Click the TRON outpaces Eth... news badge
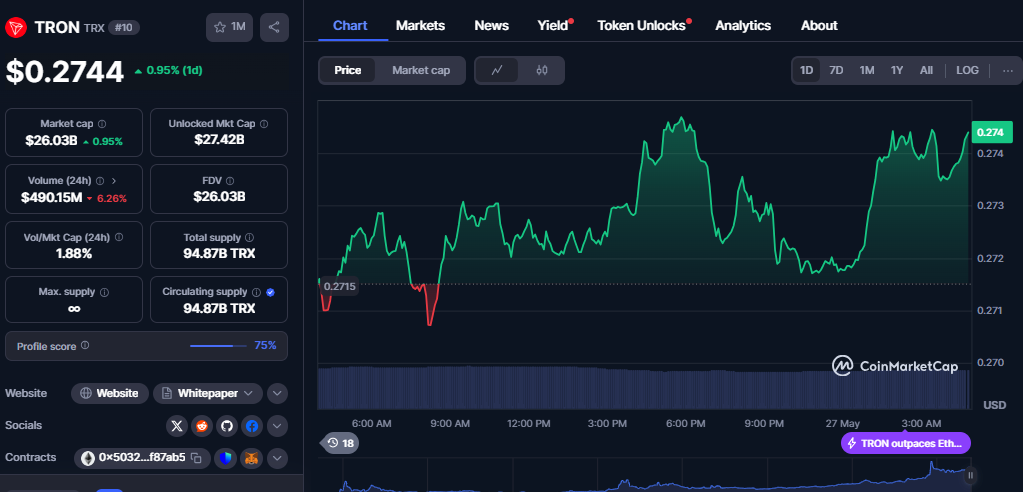The height and width of the screenshot is (492, 1023). click(906, 443)
